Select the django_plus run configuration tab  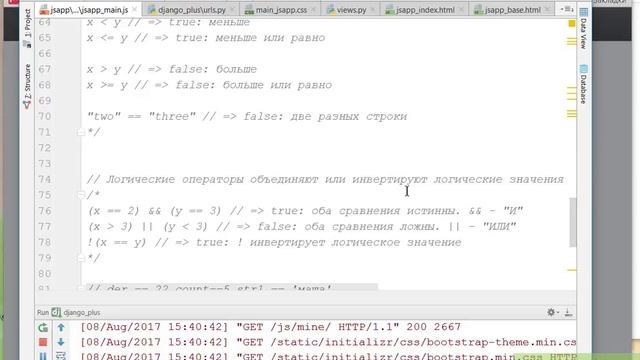tap(82, 313)
